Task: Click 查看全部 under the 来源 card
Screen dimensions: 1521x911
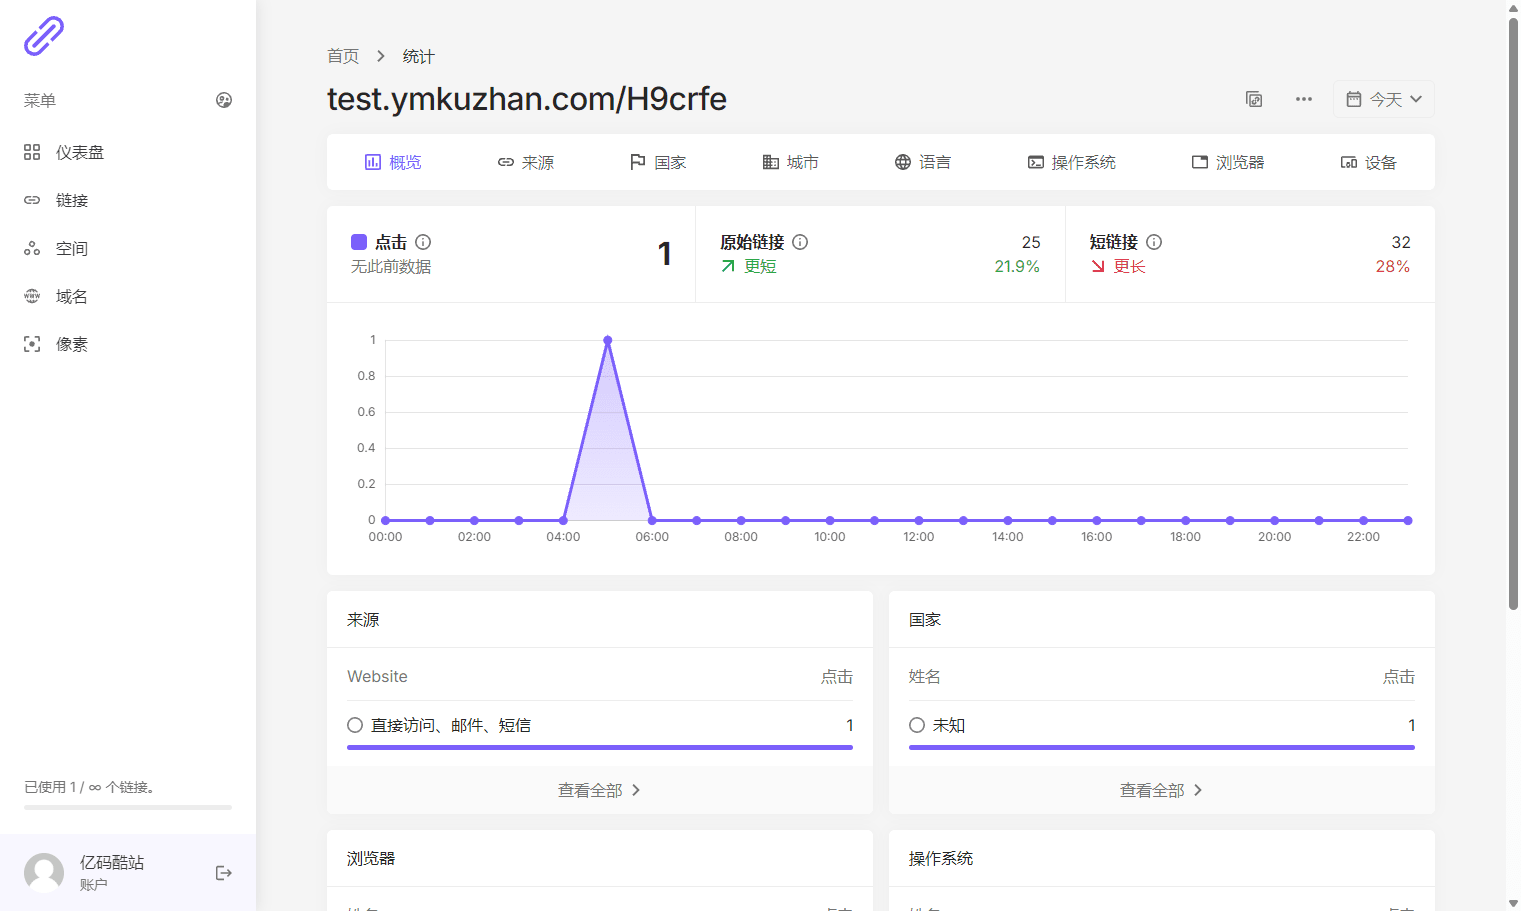Action: pyautogui.click(x=600, y=790)
